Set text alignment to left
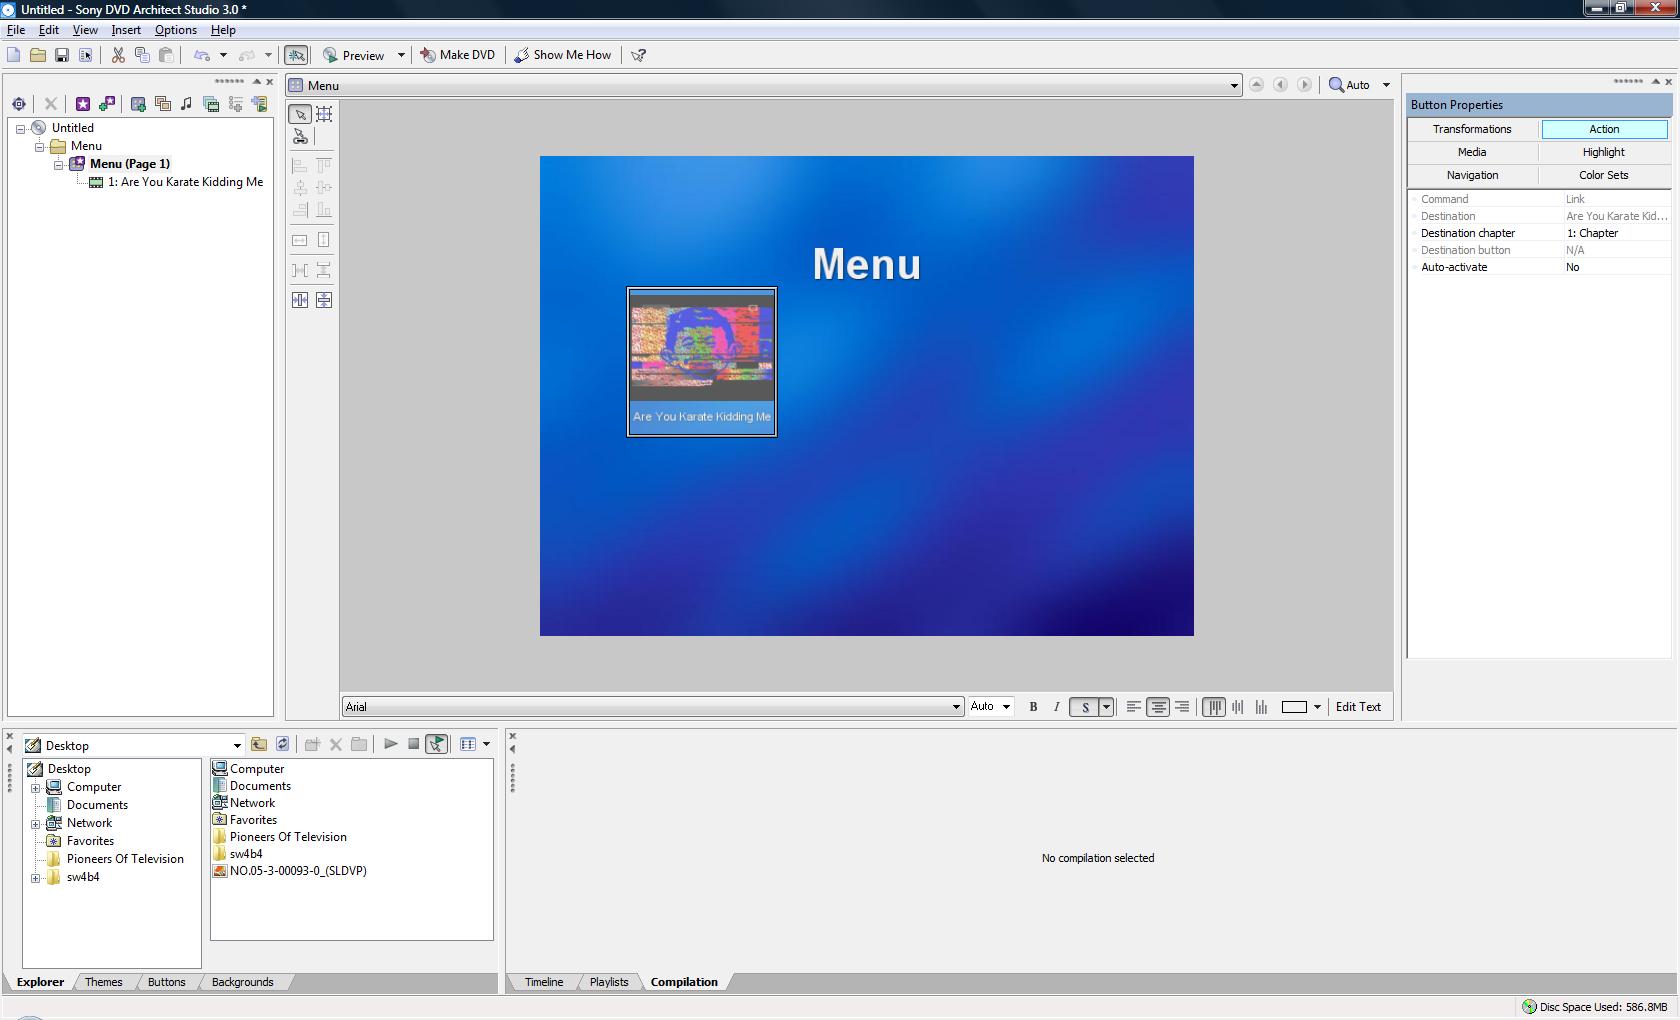 pyautogui.click(x=1133, y=707)
